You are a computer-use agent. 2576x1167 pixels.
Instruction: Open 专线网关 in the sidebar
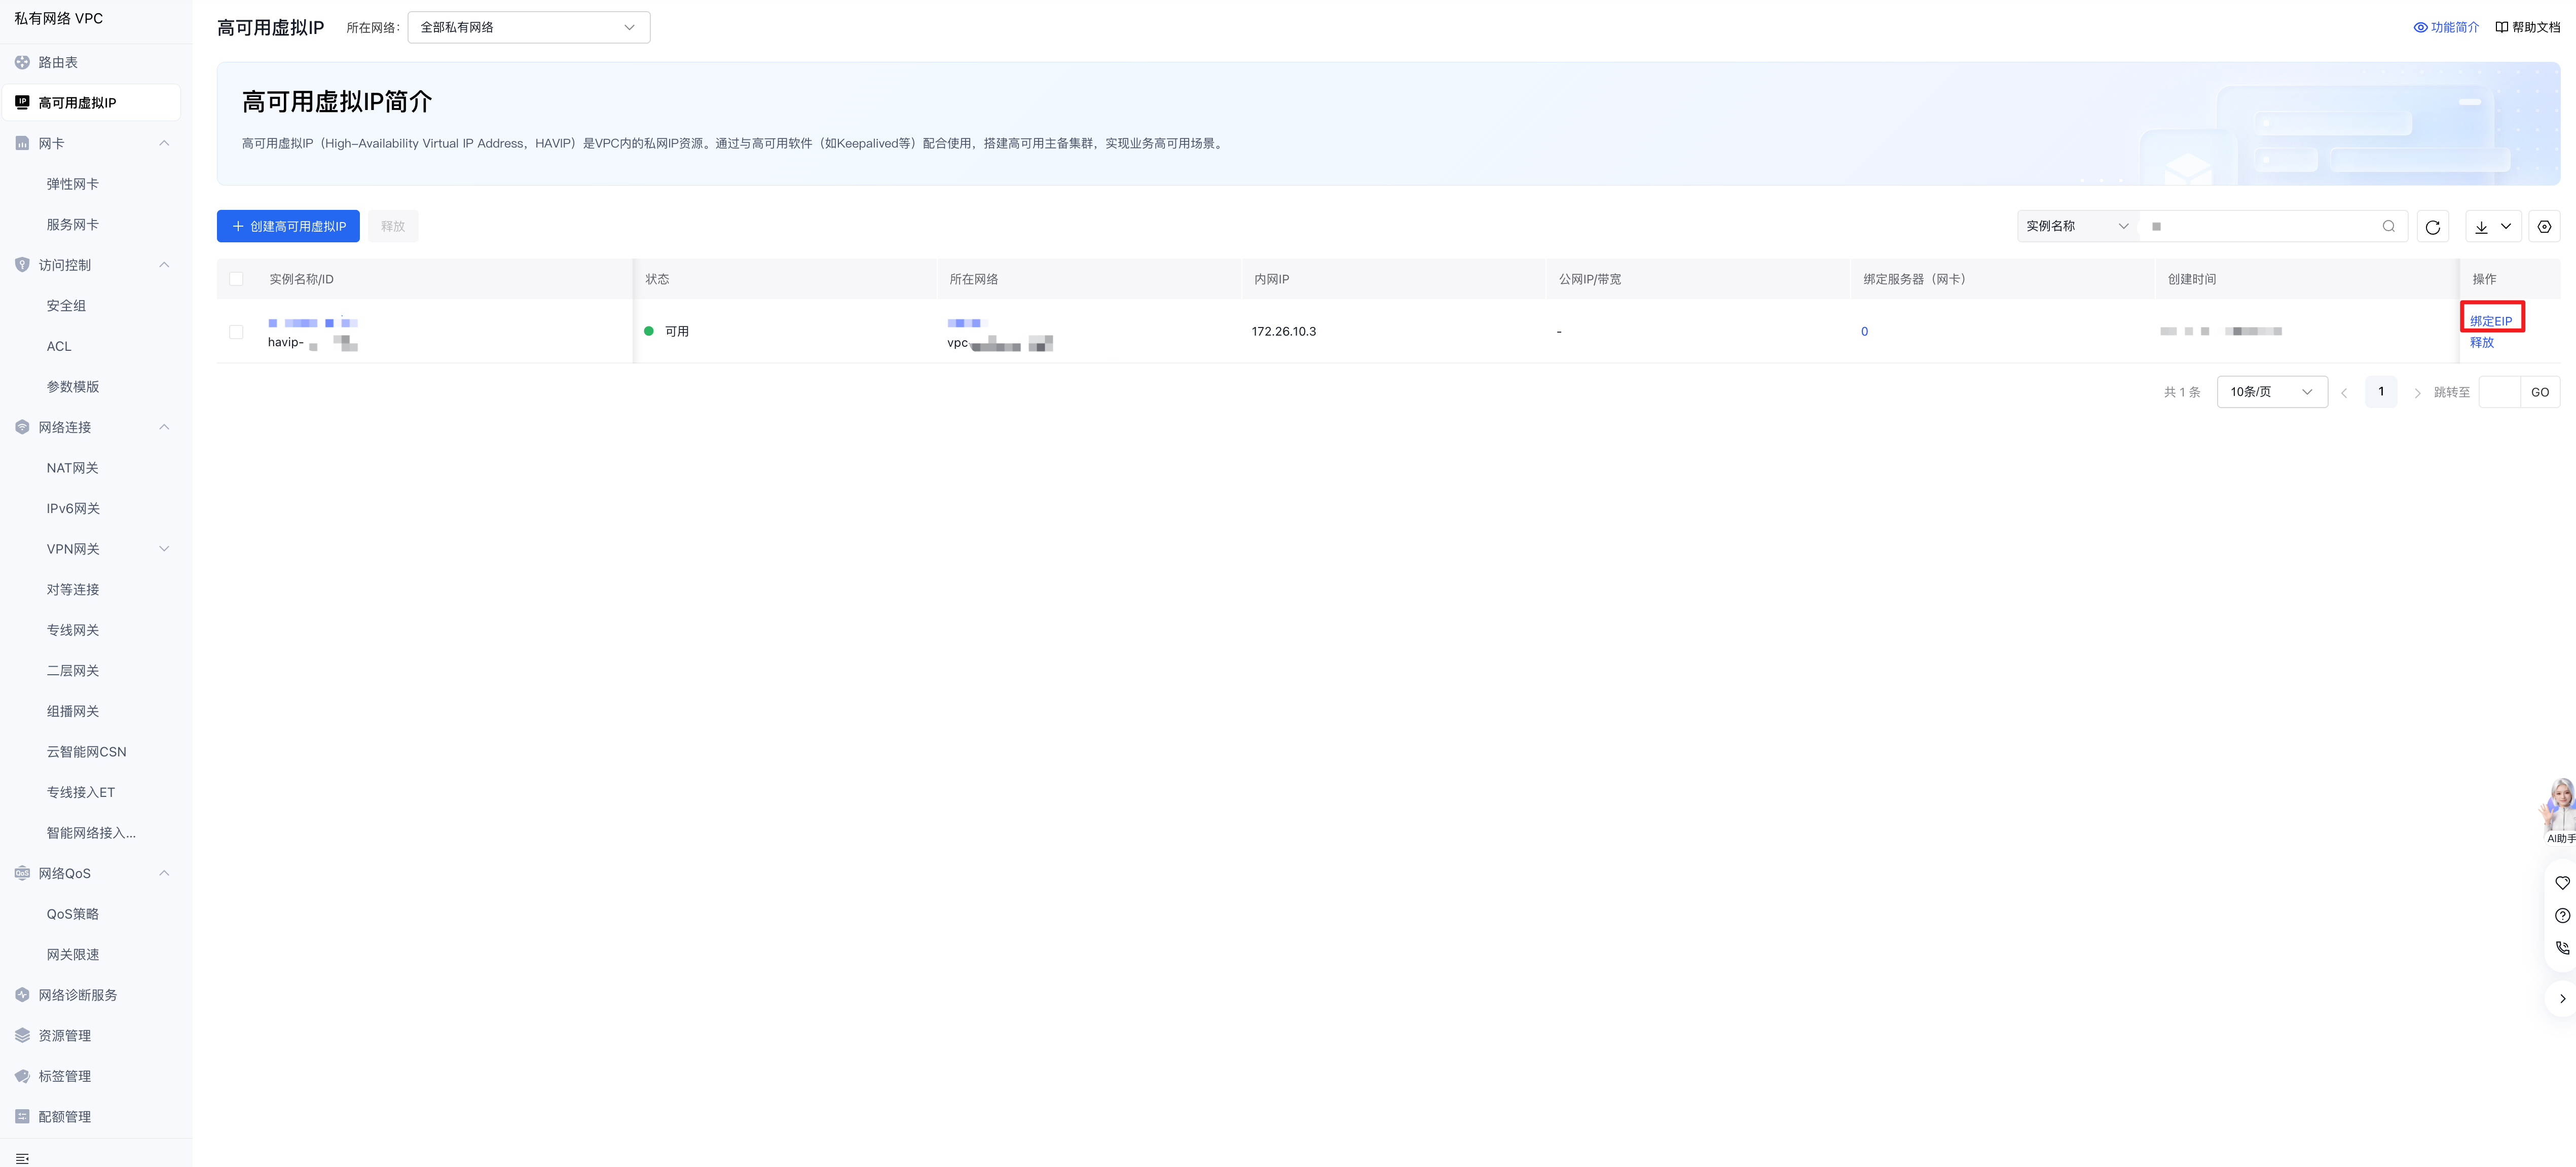[73, 630]
